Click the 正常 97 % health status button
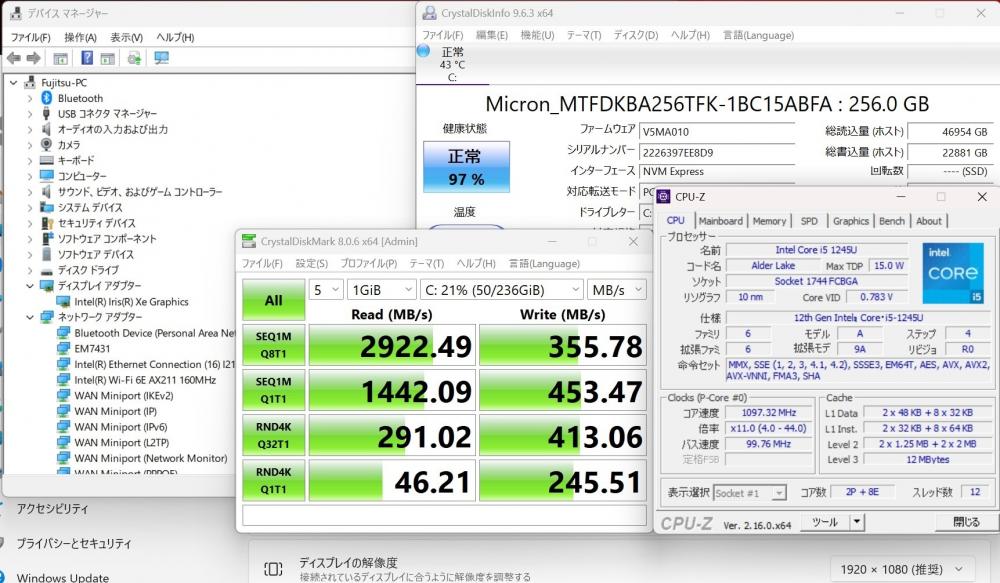1000x583 pixels. click(x=466, y=167)
